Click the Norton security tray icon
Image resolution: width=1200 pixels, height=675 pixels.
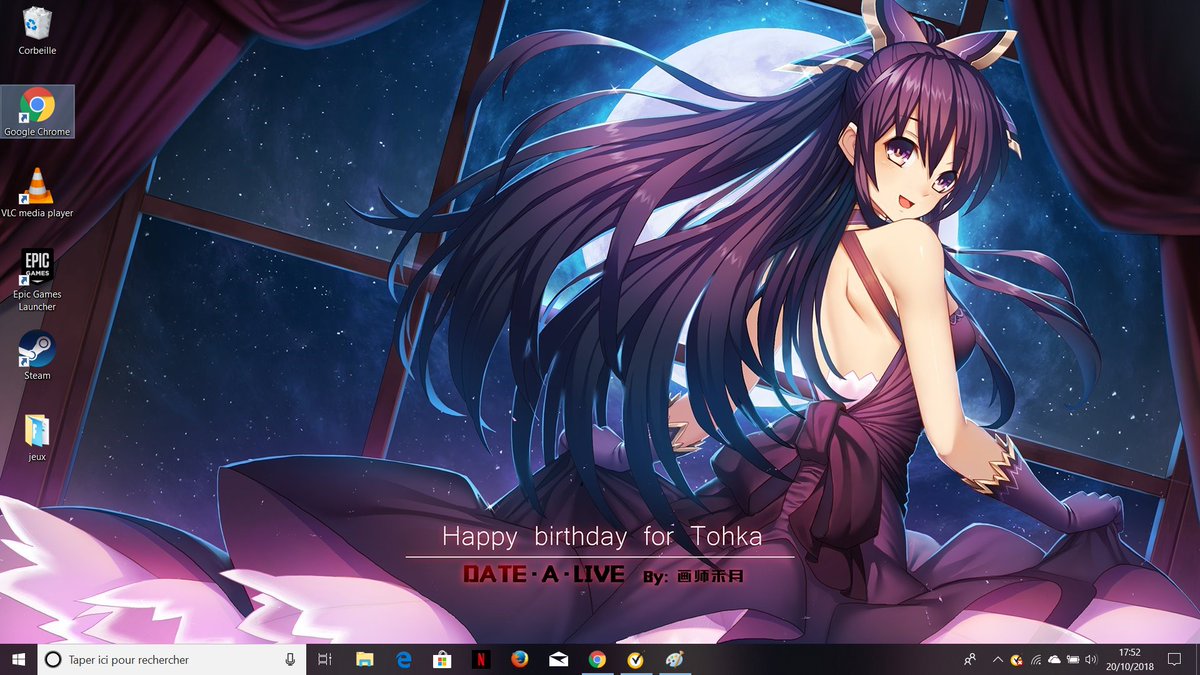1016,659
